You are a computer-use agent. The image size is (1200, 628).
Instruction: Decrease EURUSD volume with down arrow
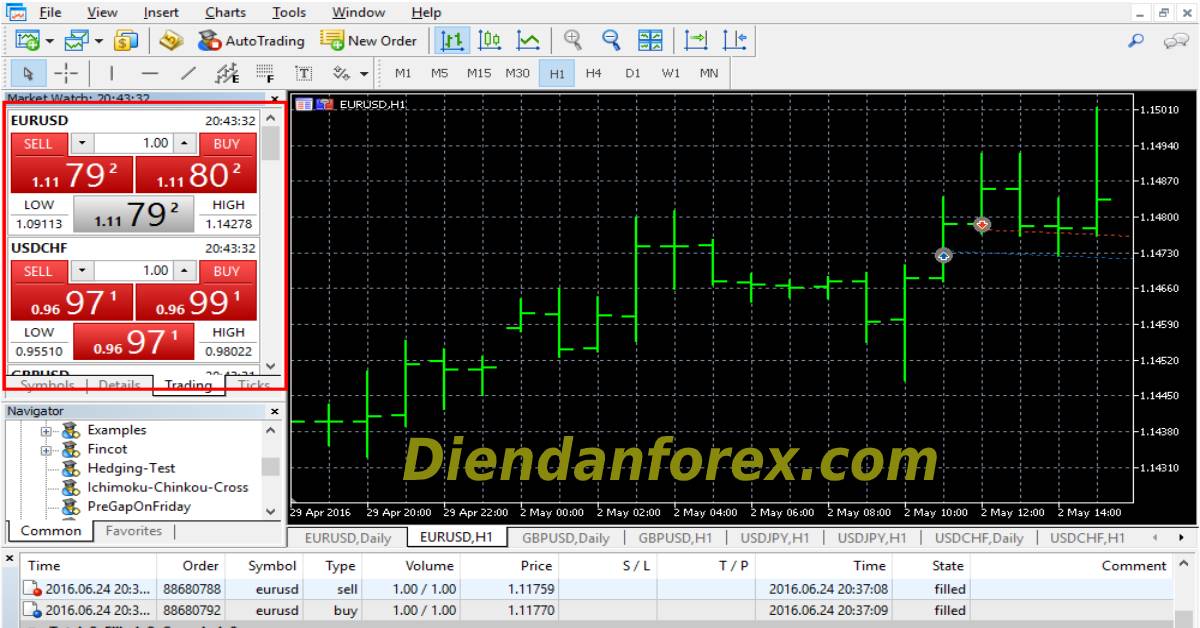pyautogui.click(x=82, y=143)
